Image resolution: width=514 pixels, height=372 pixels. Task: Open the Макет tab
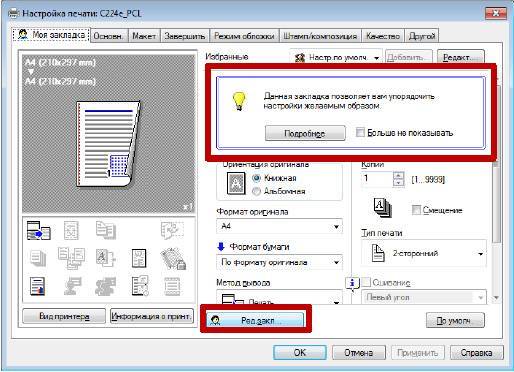pos(144,36)
